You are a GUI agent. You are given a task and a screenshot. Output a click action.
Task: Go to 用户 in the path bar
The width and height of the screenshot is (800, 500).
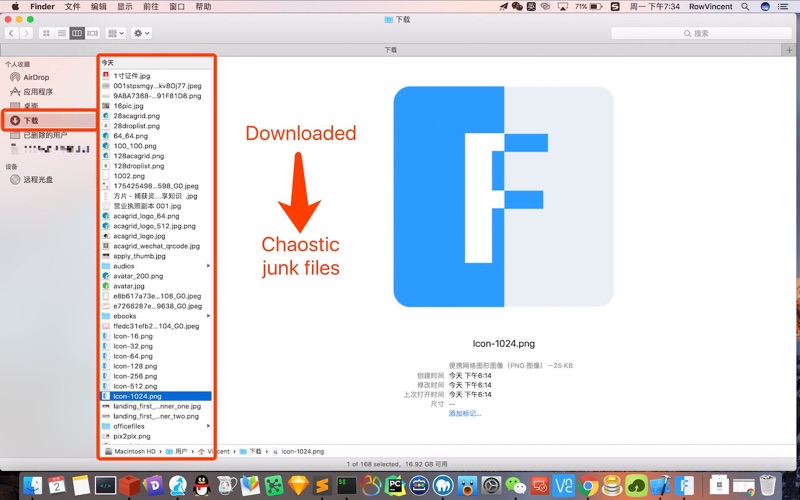point(177,452)
